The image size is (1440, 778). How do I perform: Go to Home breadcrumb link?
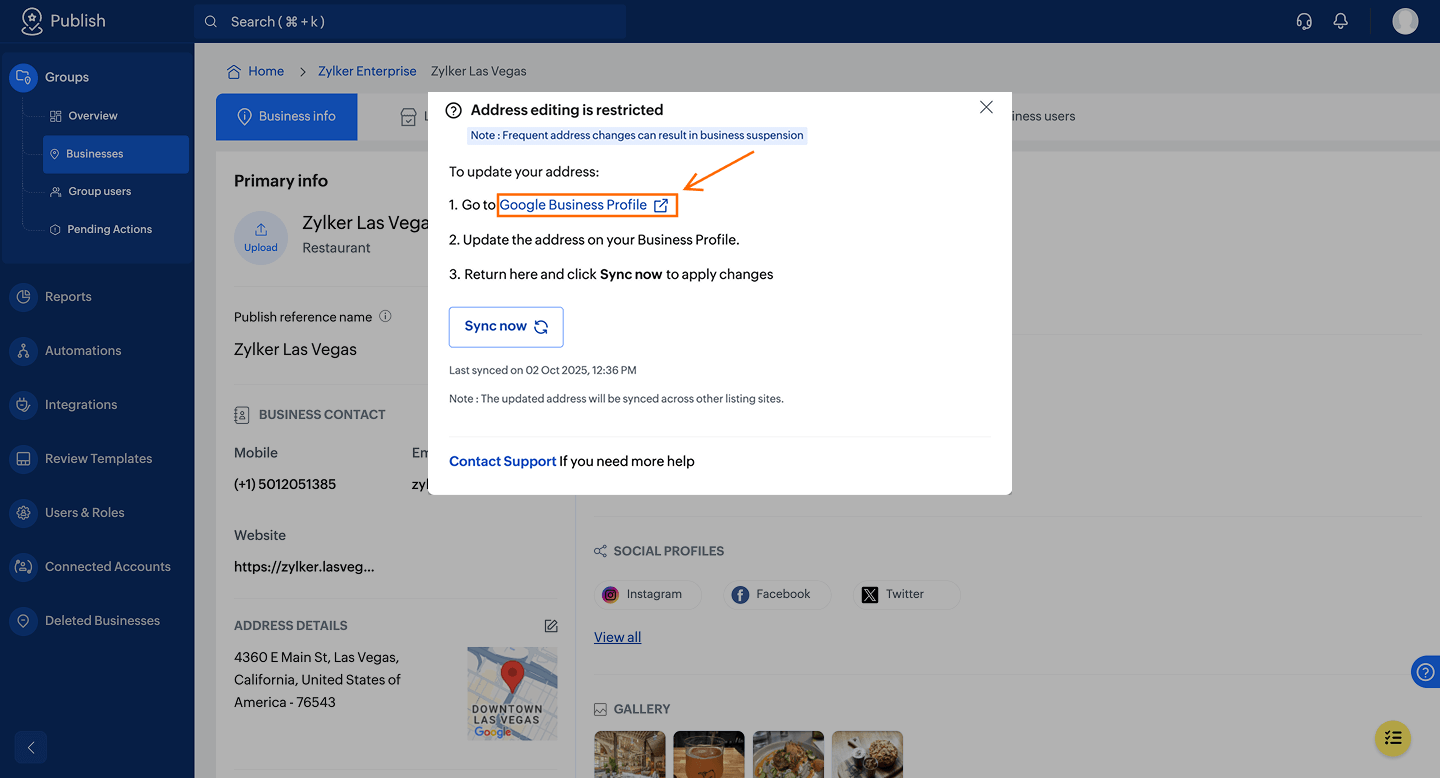click(266, 71)
